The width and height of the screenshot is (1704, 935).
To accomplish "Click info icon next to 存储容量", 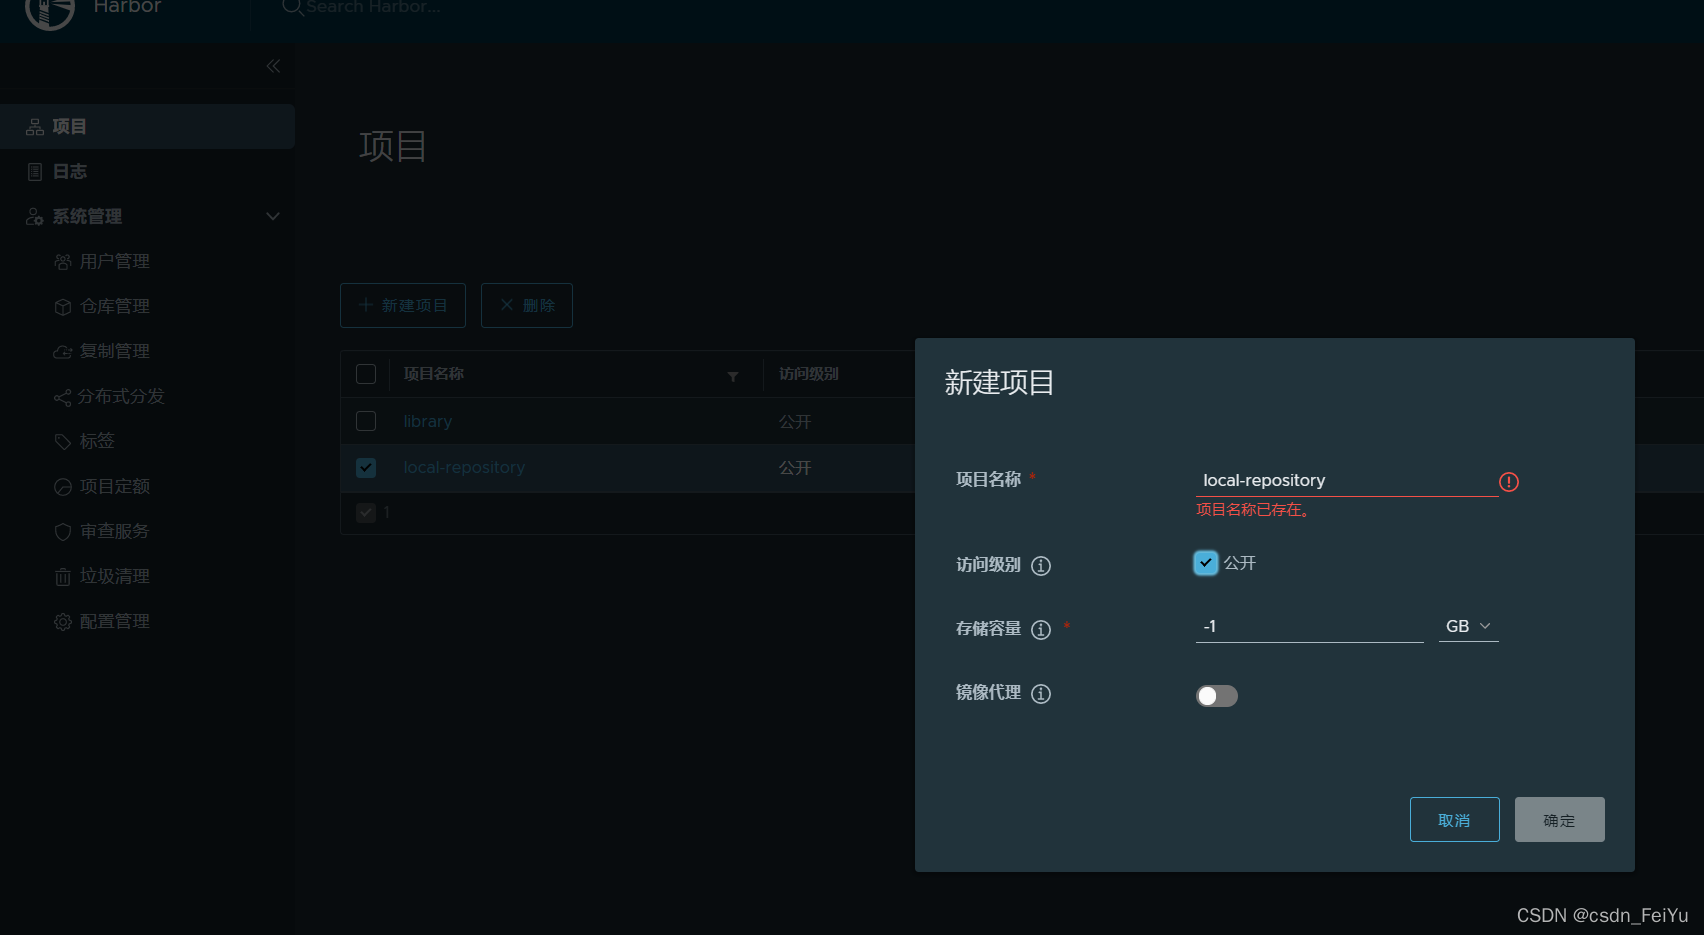I will pos(1041,630).
